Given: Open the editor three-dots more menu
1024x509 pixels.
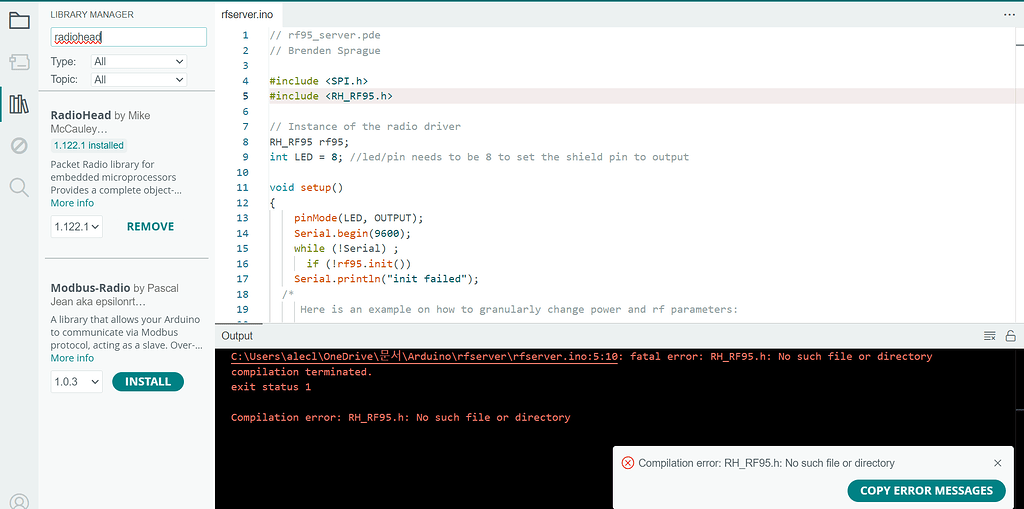Looking at the screenshot, I should point(1010,13).
